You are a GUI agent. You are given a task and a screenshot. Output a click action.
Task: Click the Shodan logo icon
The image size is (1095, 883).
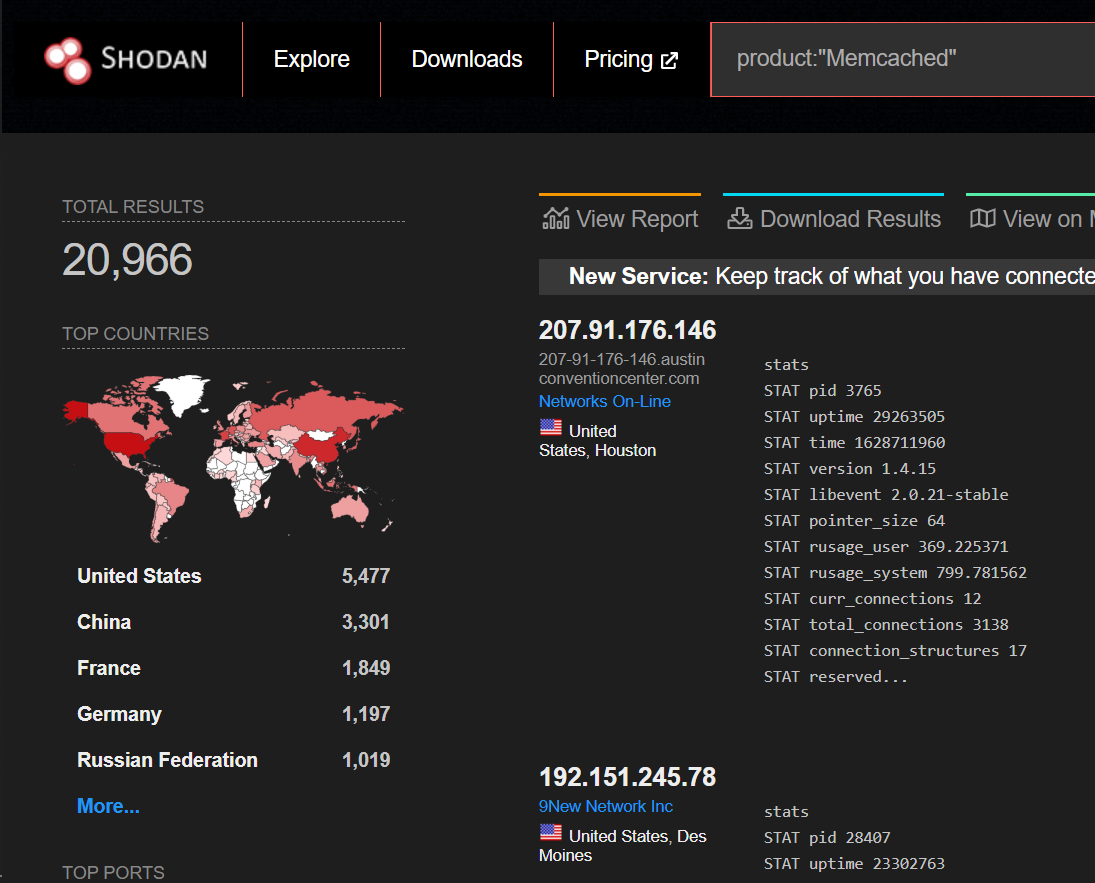coord(68,60)
